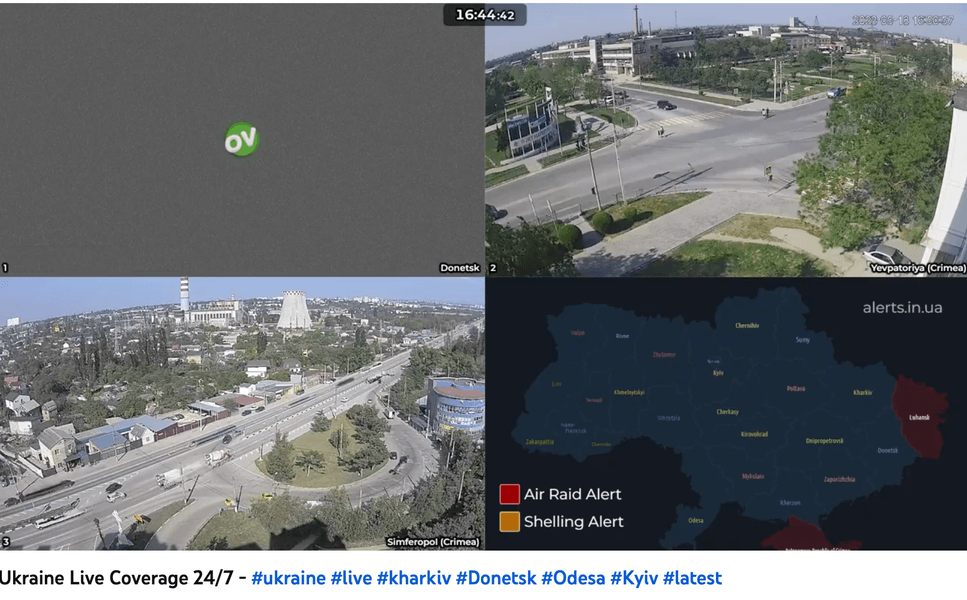Click the 16:44:42 clock overlay
Viewport: 967px width, 600px height.
(485, 15)
